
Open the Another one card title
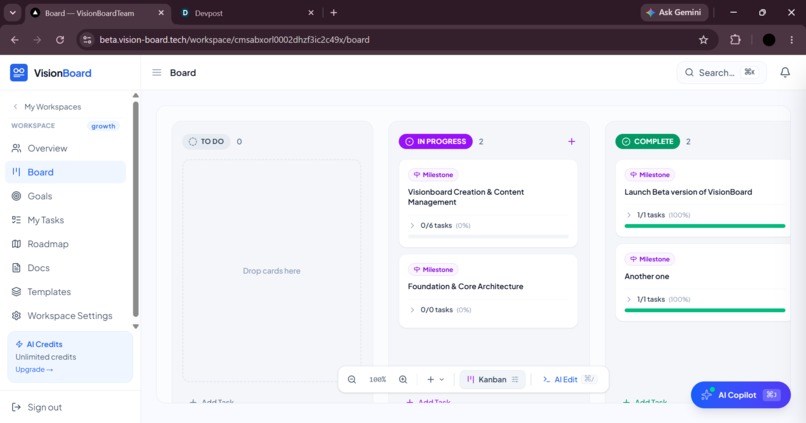tap(647, 276)
